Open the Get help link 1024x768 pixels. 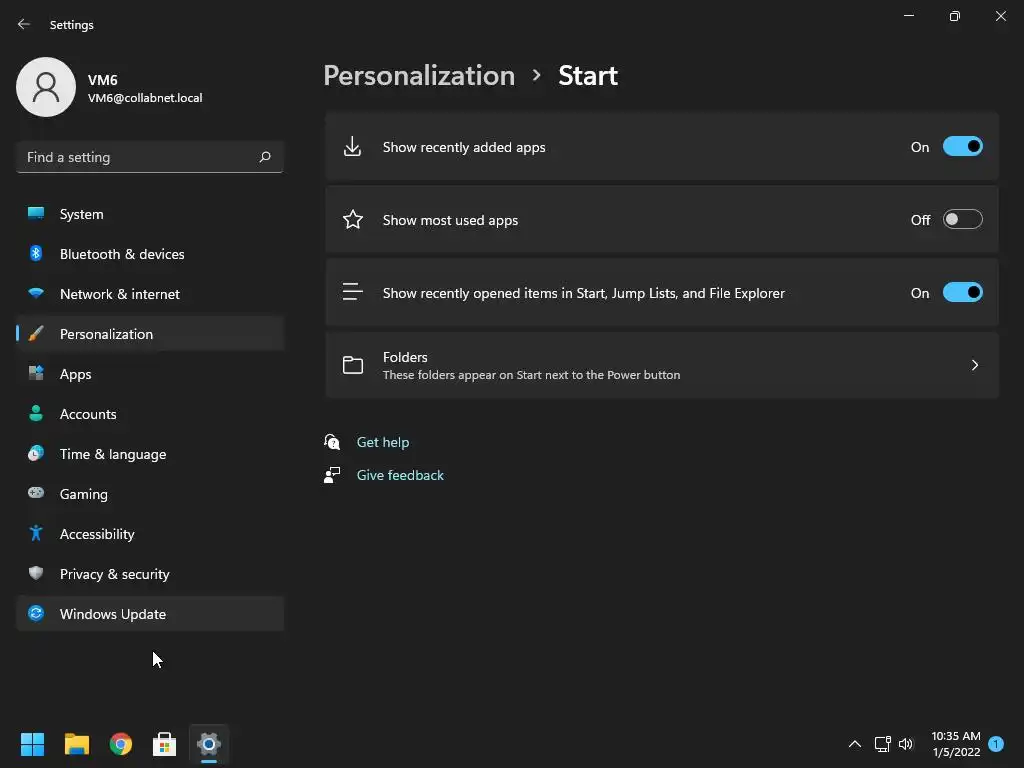coord(383,442)
